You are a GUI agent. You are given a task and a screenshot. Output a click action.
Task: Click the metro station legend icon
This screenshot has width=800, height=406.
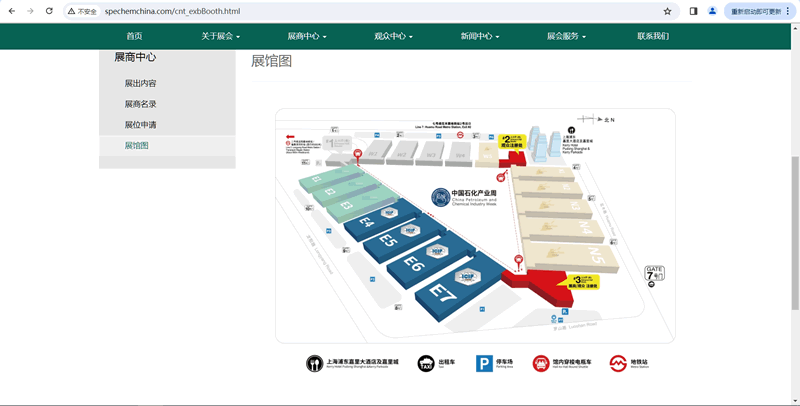tap(616, 363)
